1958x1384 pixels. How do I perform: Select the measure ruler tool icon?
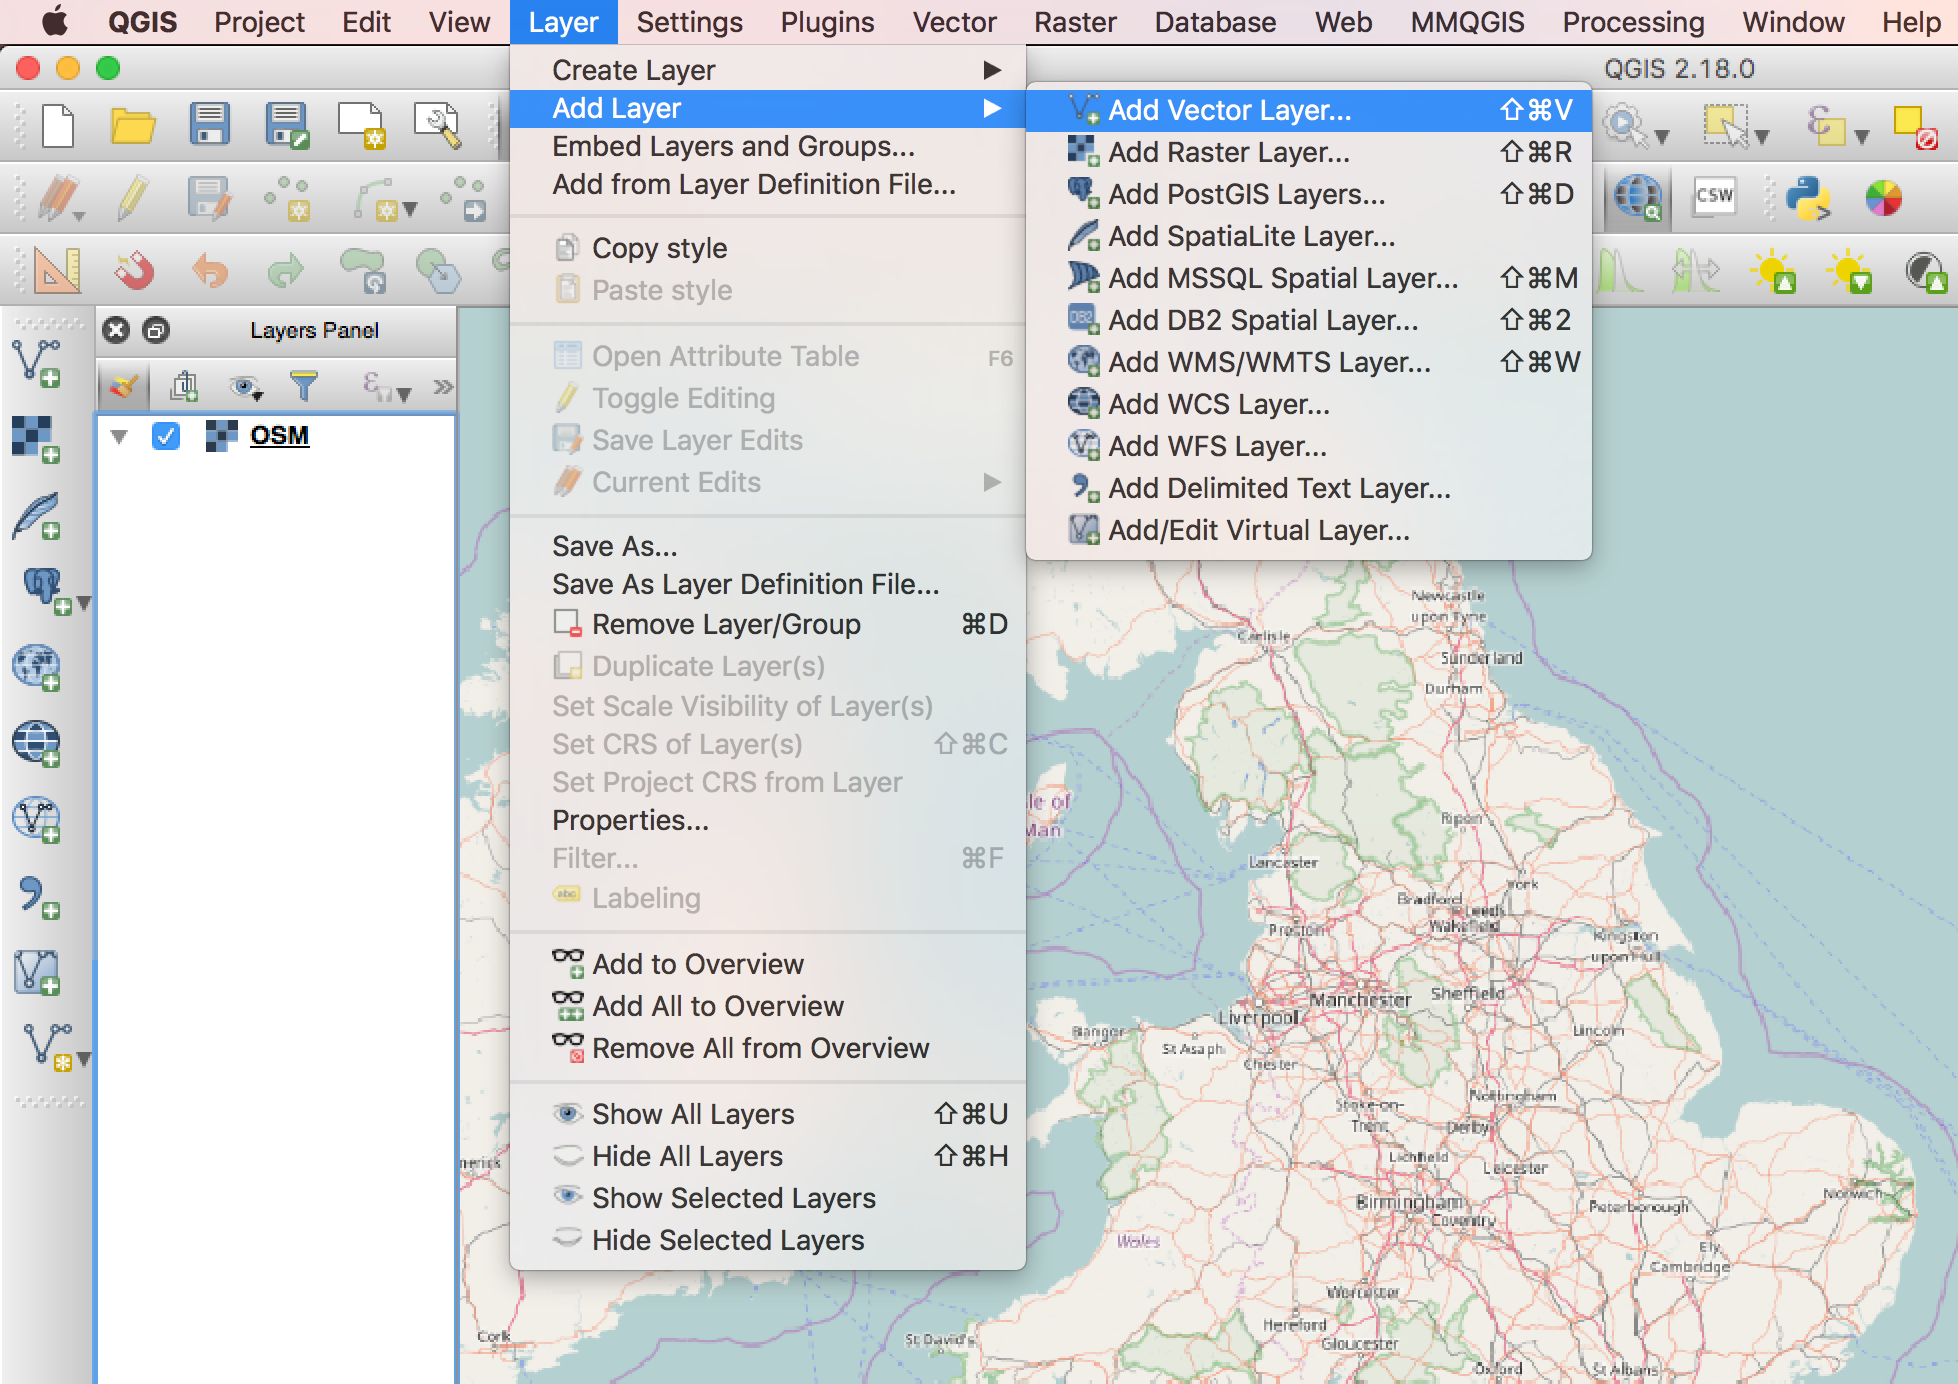[x=57, y=270]
